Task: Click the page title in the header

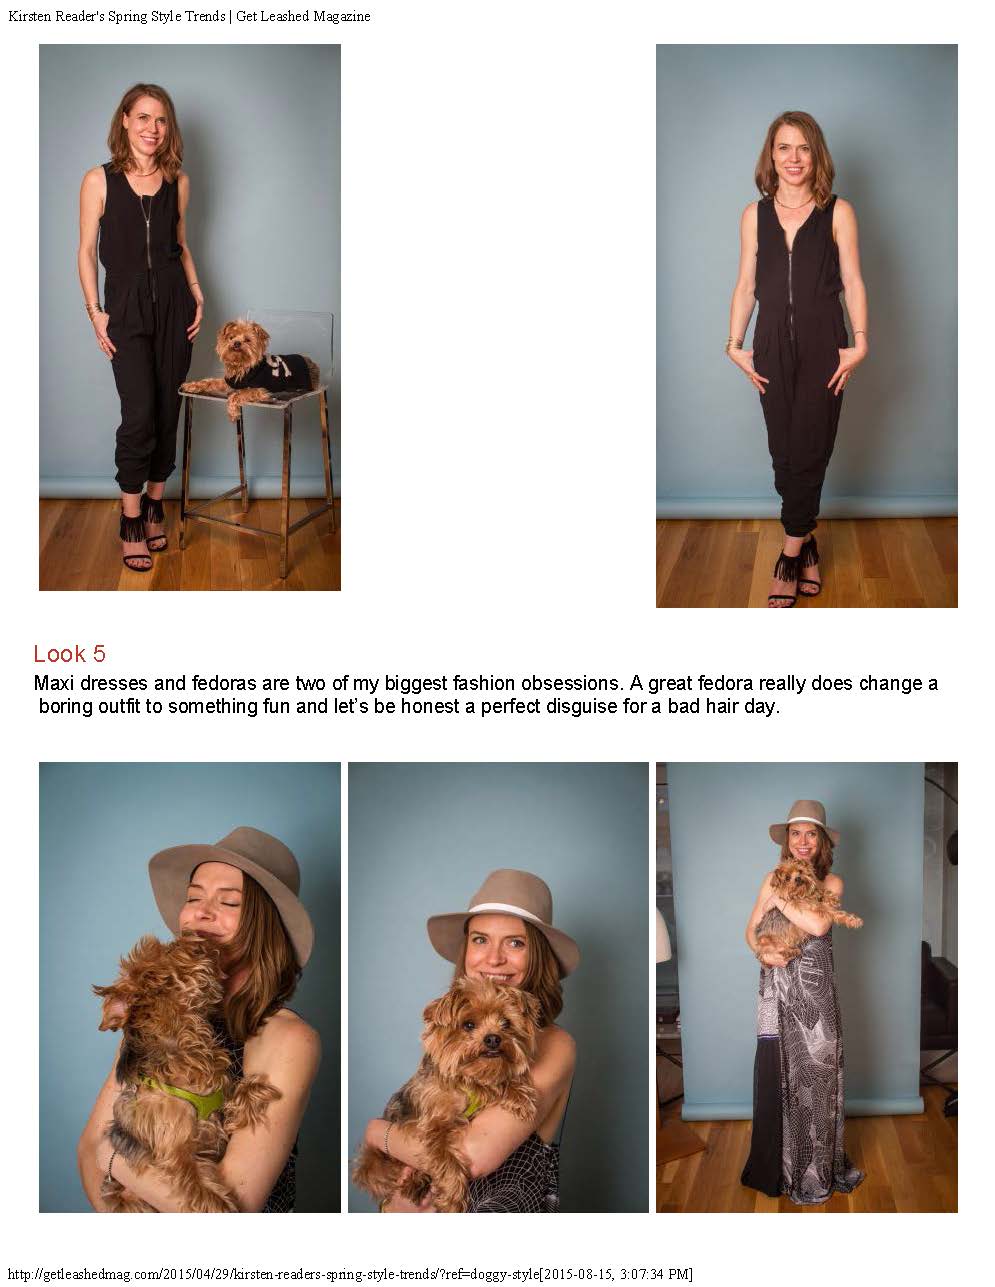Action: coord(189,16)
